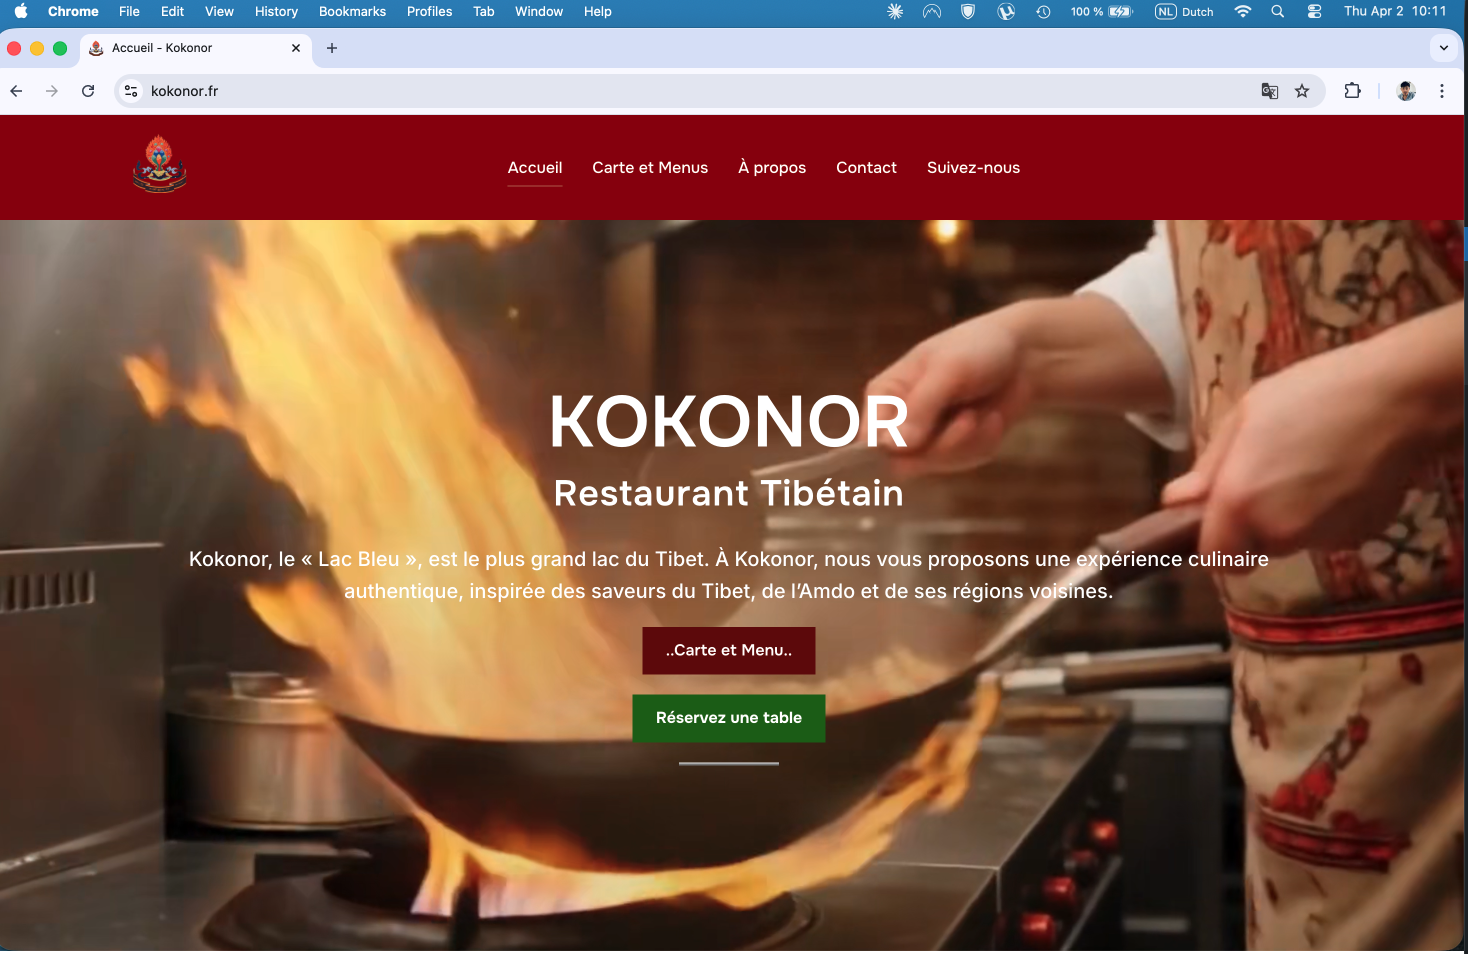The image size is (1468, 954).
Task: Bookmark this page with star icon
Action: [1302, 91]
